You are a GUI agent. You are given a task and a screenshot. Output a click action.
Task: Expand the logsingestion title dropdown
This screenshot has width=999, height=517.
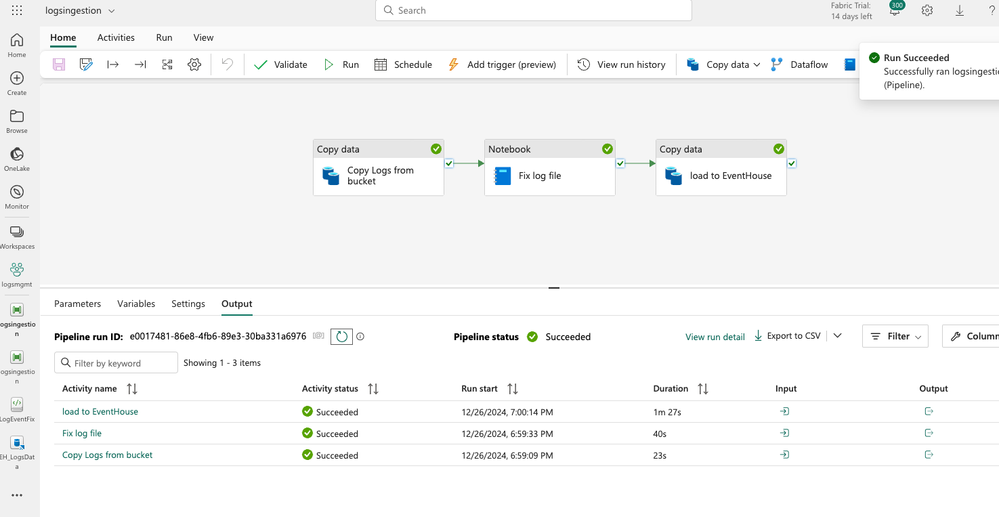pos(111,11)
